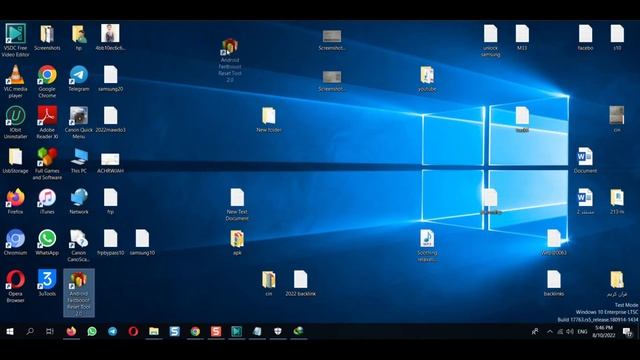Open the red S app in taskbar
The image size is (640, 360).
pos(216,331)
